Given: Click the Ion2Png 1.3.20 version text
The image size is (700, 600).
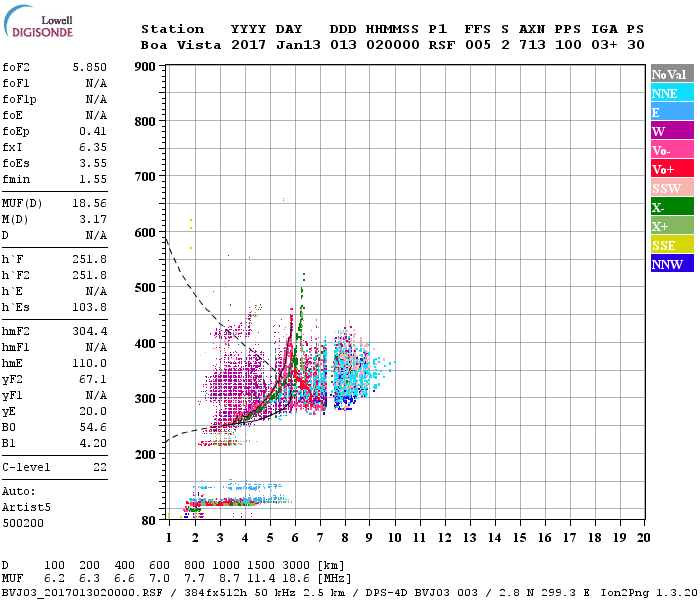Looking at the screenshot, I should pos(648,593).
